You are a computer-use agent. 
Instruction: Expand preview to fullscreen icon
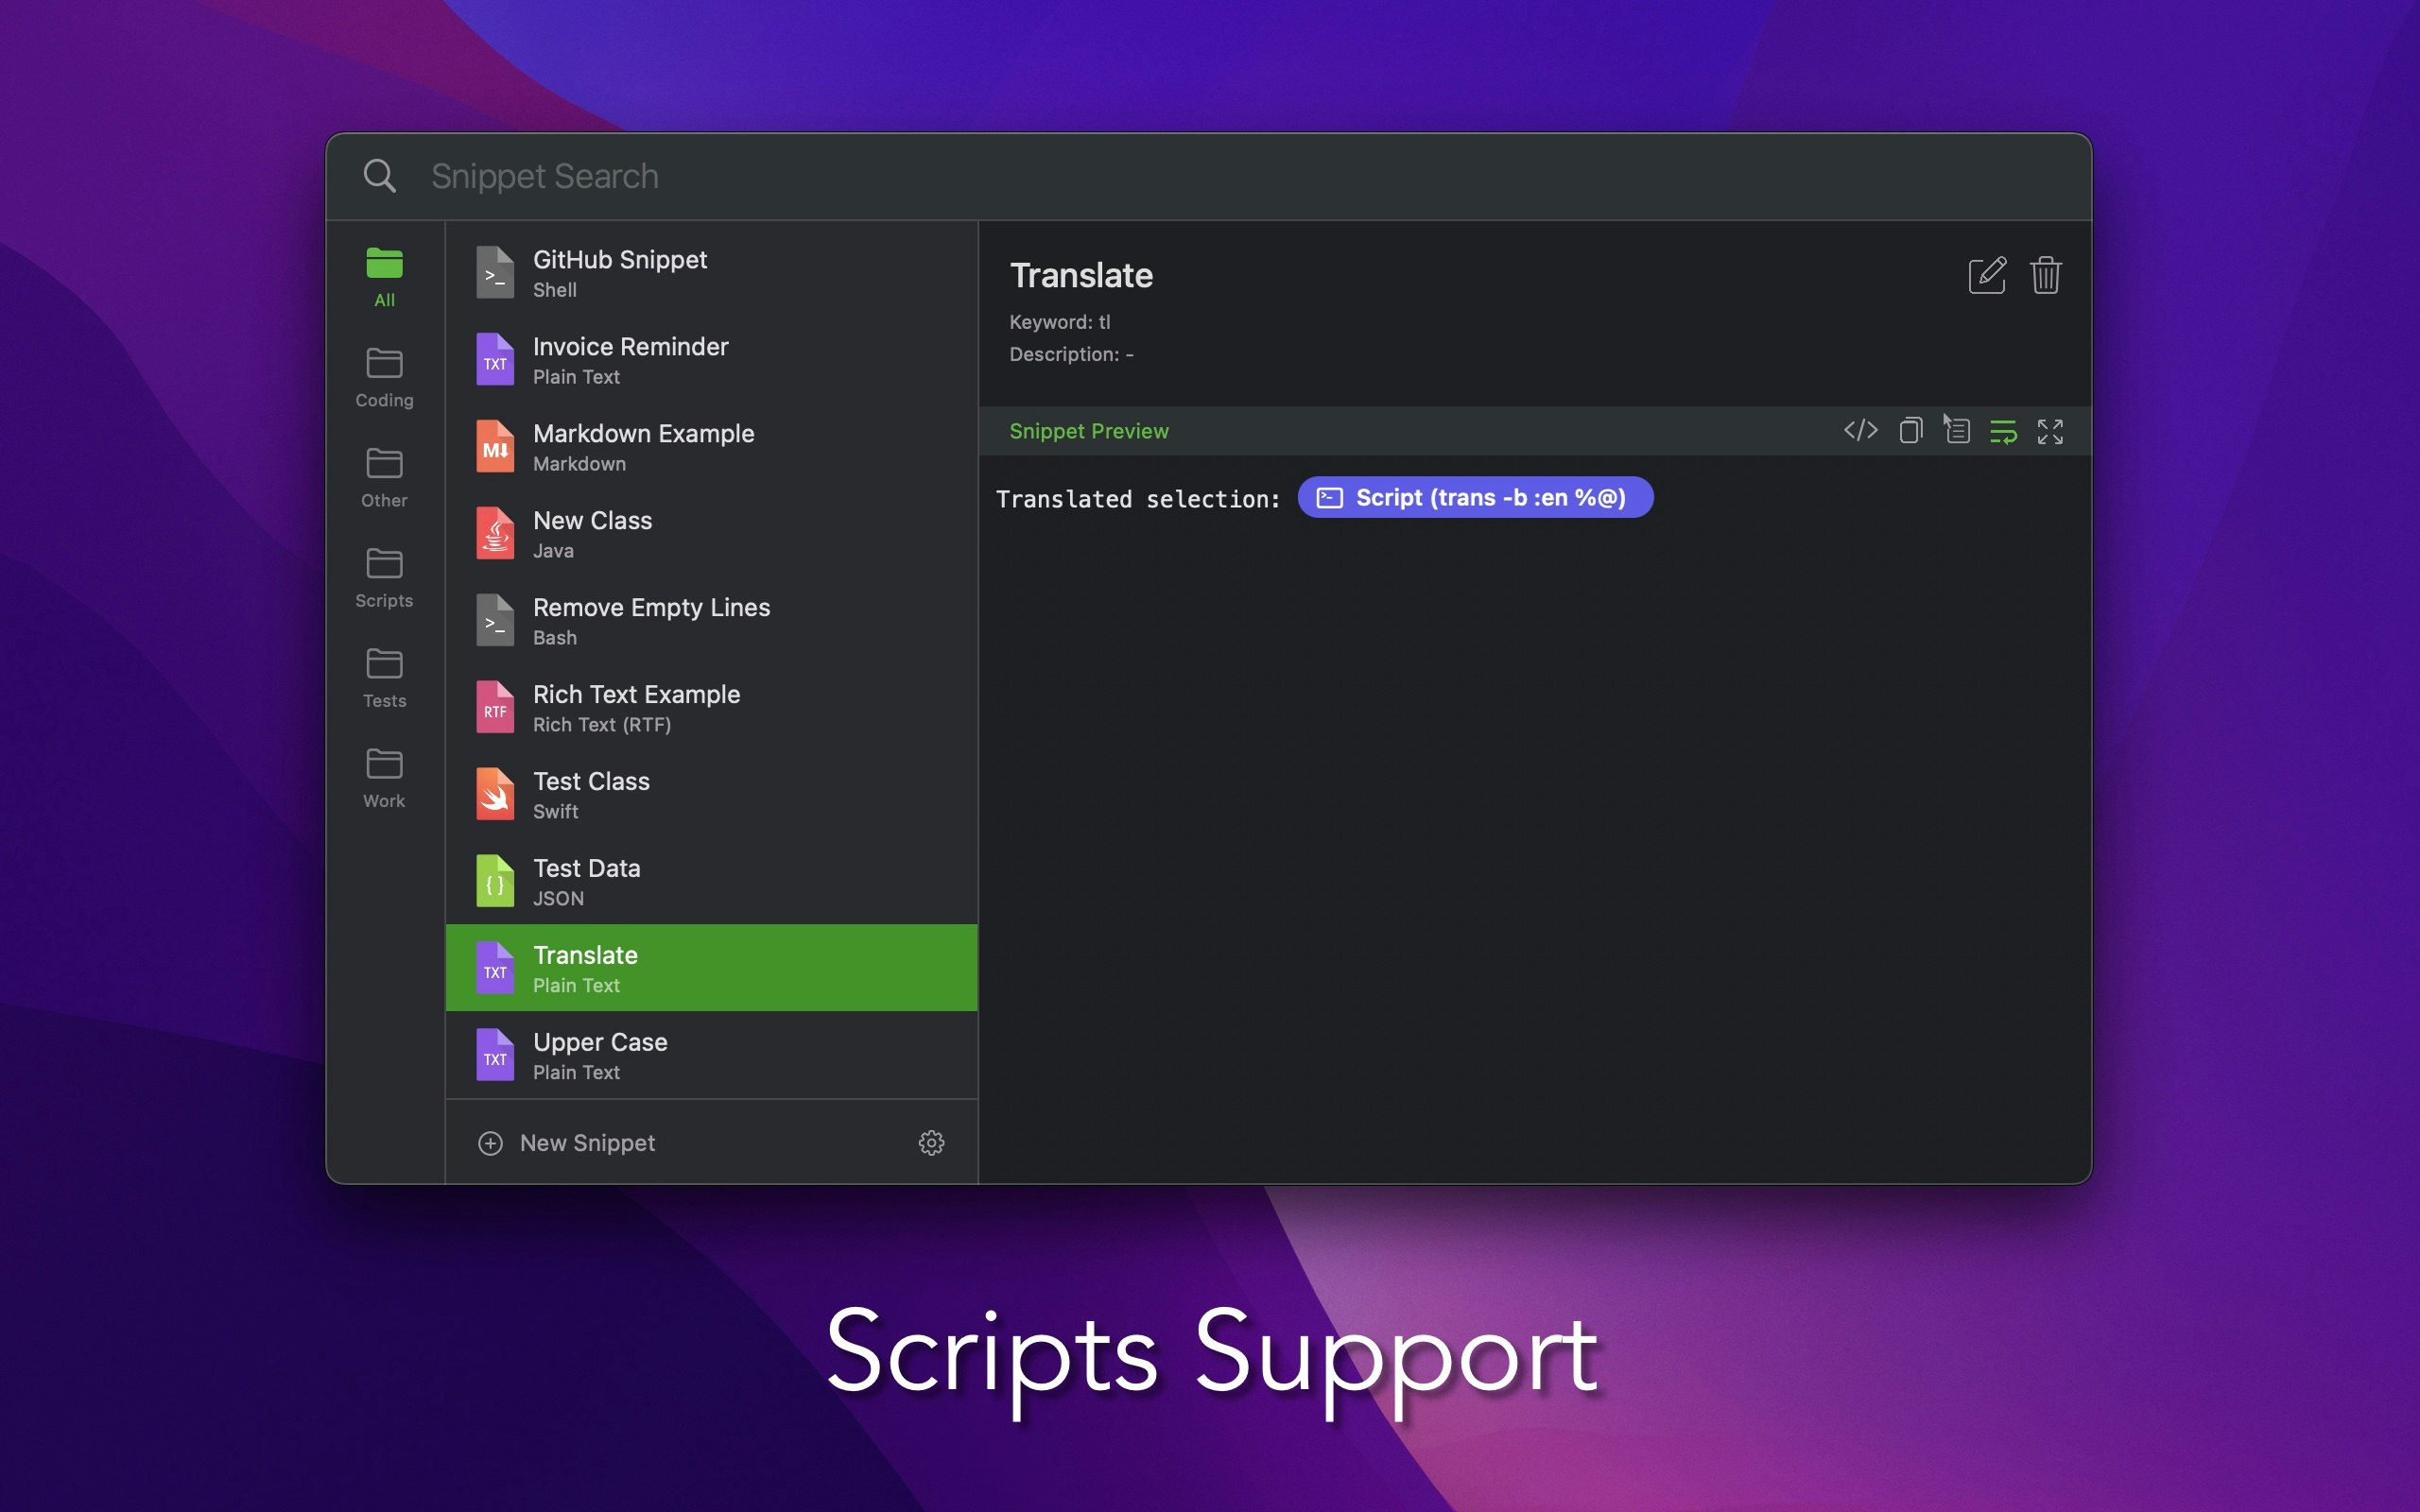coord(2050,432)
